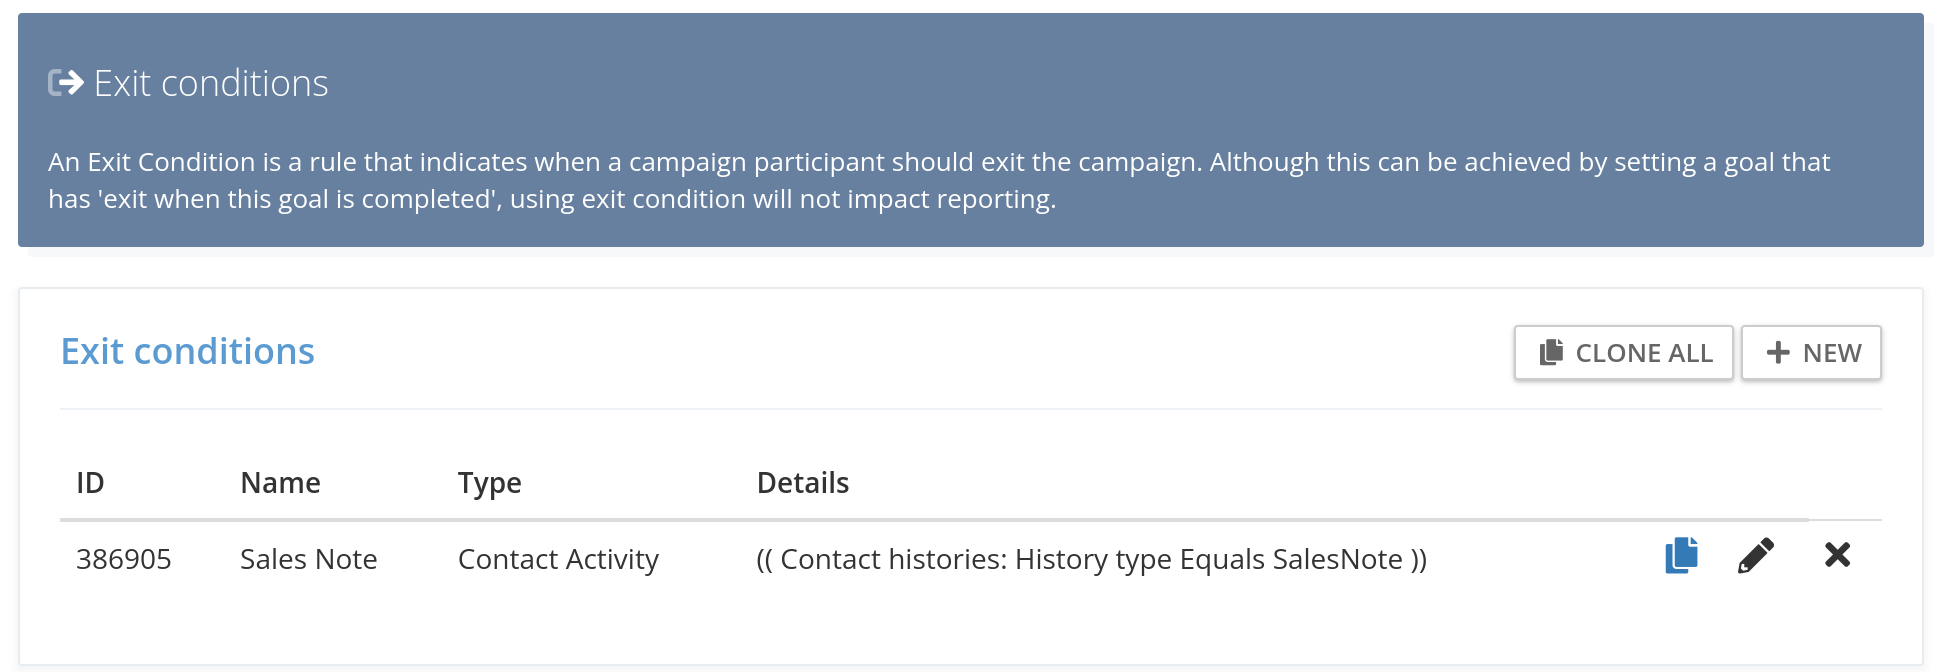Clone the Sales Note exit condition
The width and height of the screenshot is (1948, 672).
click(1681, 555)
